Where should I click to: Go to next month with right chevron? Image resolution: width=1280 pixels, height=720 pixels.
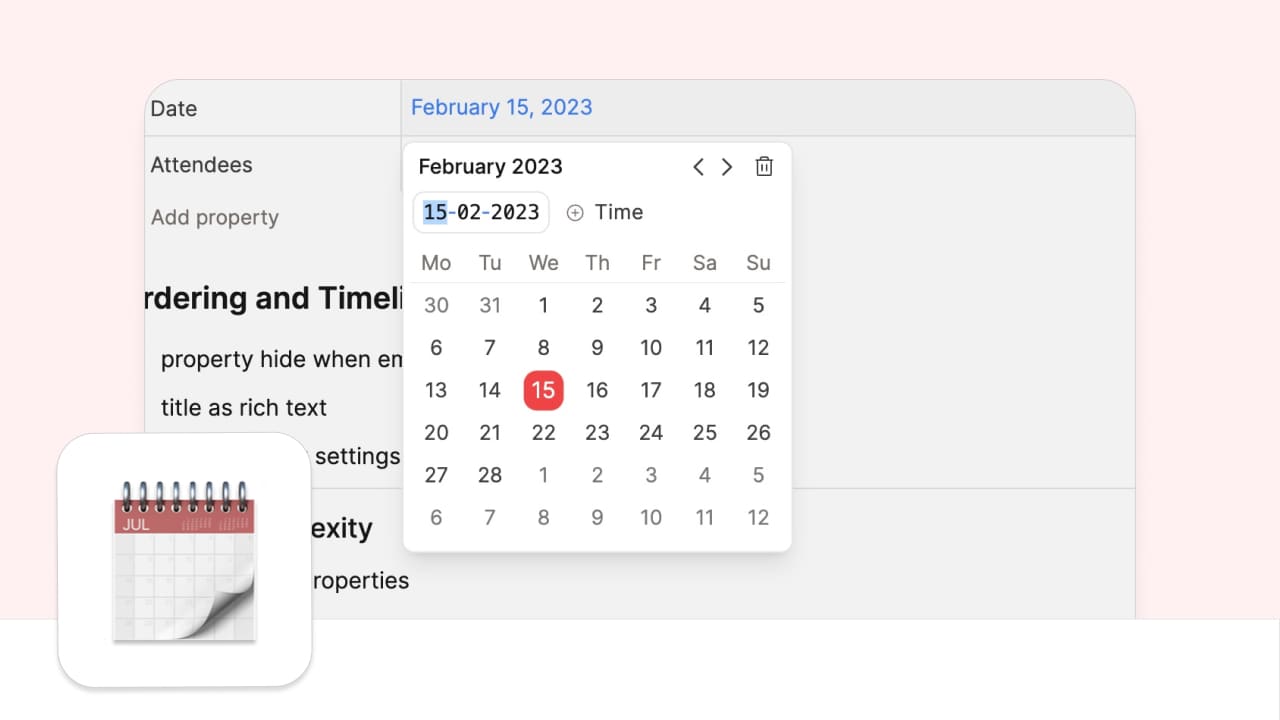[x=727, y=167]
